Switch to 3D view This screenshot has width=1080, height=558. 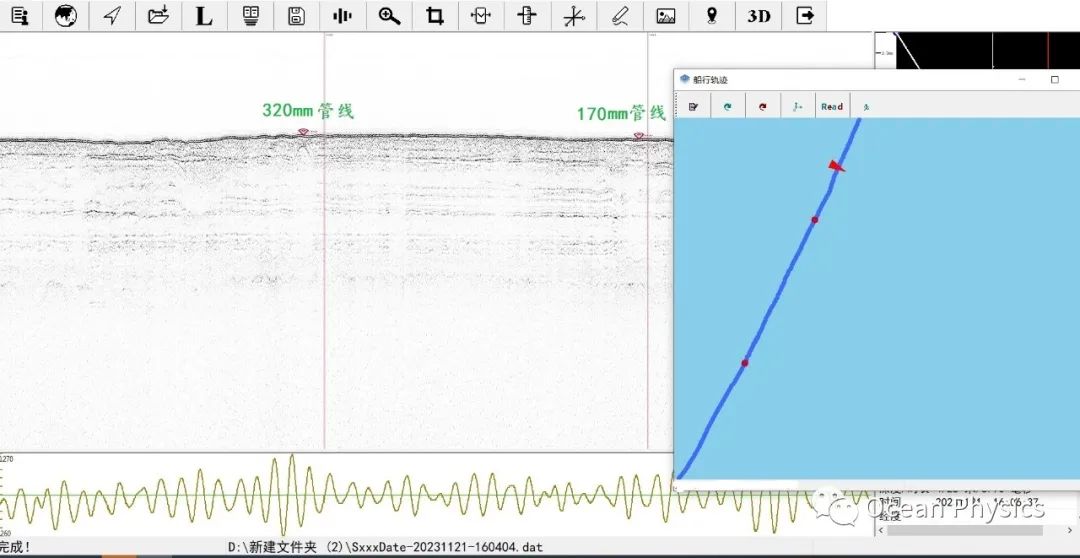[x=759, y=16]
